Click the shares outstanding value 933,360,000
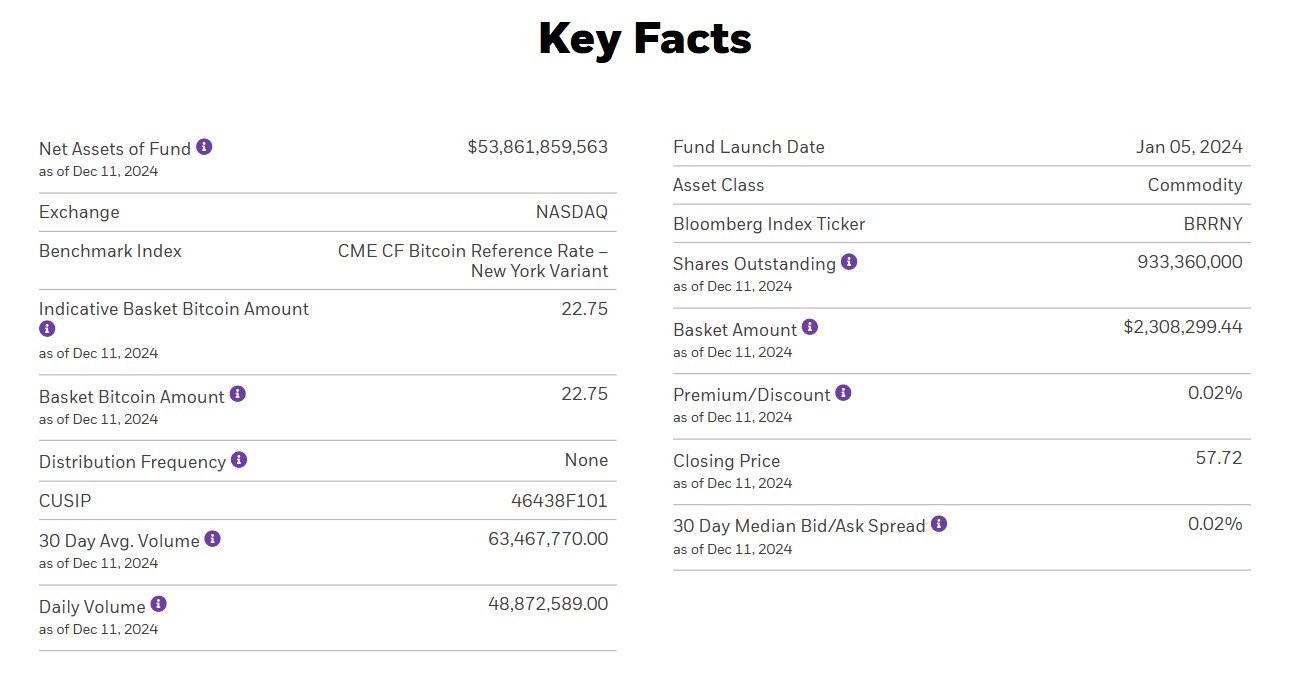The image size is (1310, 699). 1190,262
